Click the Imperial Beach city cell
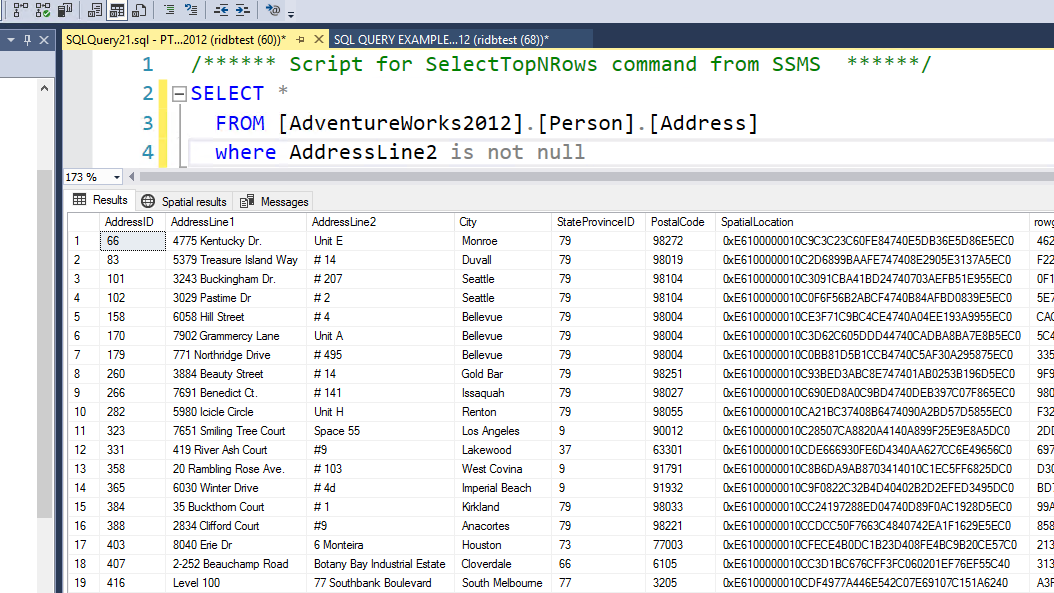Image resolution: width=1054 pixels, height=593 pixels. tap(503, 488)
